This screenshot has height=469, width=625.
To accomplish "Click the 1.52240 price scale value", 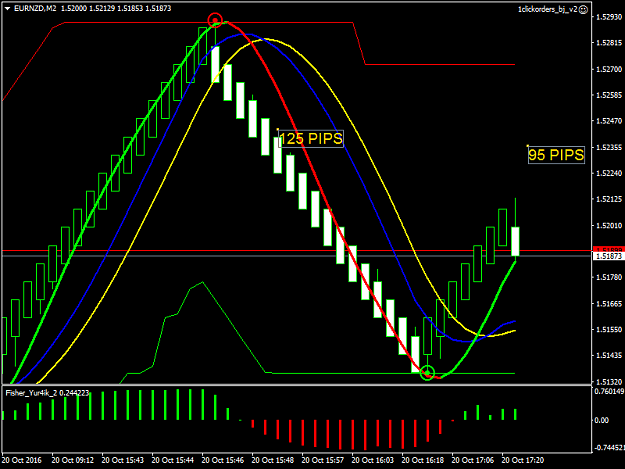I will [x=609, y=173].
